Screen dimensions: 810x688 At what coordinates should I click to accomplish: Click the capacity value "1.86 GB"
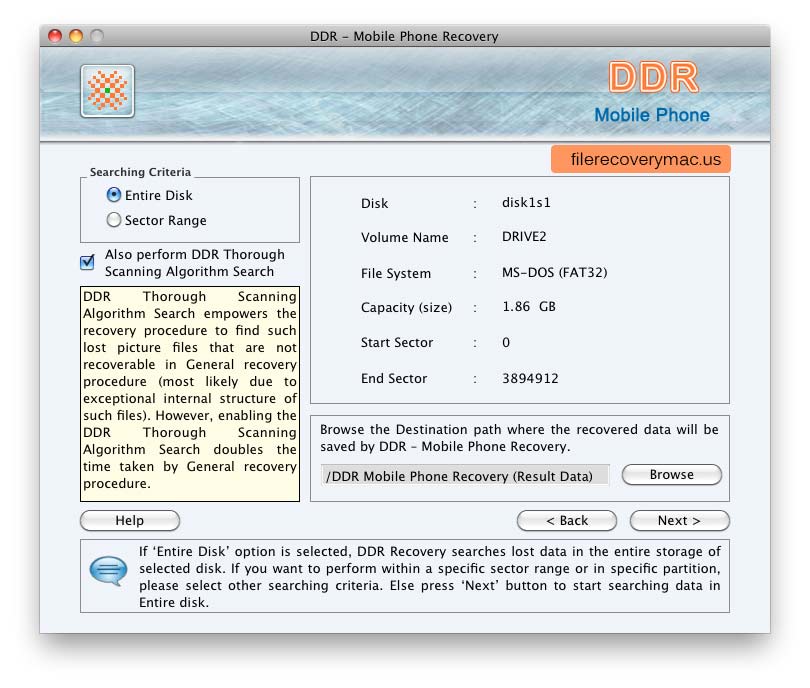[529, 306]
